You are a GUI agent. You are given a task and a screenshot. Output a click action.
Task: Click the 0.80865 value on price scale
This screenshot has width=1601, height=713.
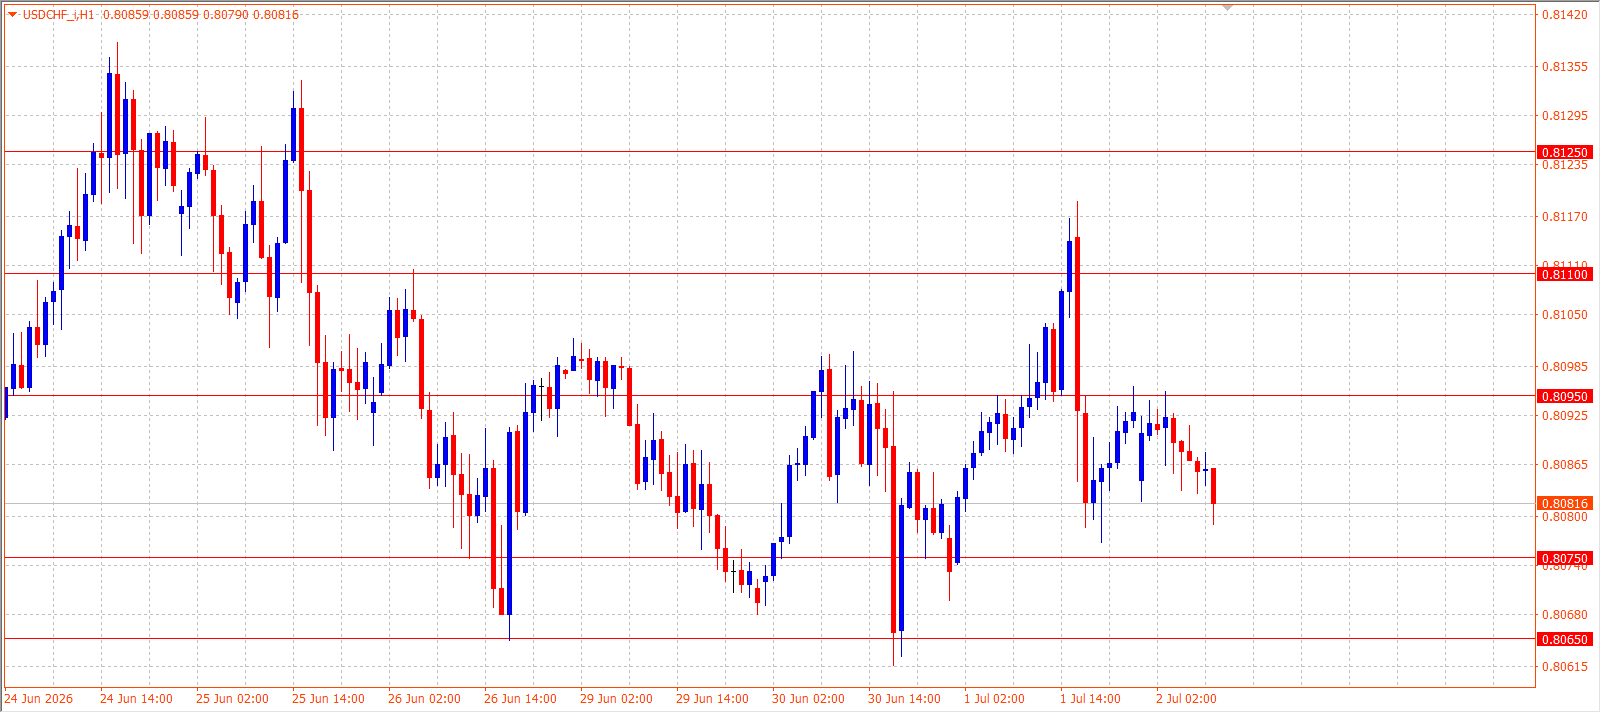(1564, 465)
